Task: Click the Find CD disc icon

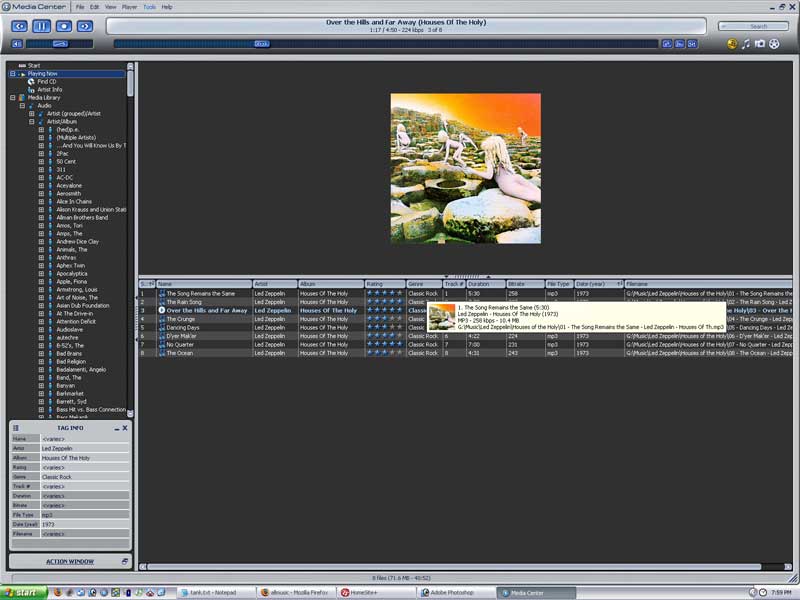Action: (x=31, y=82)
